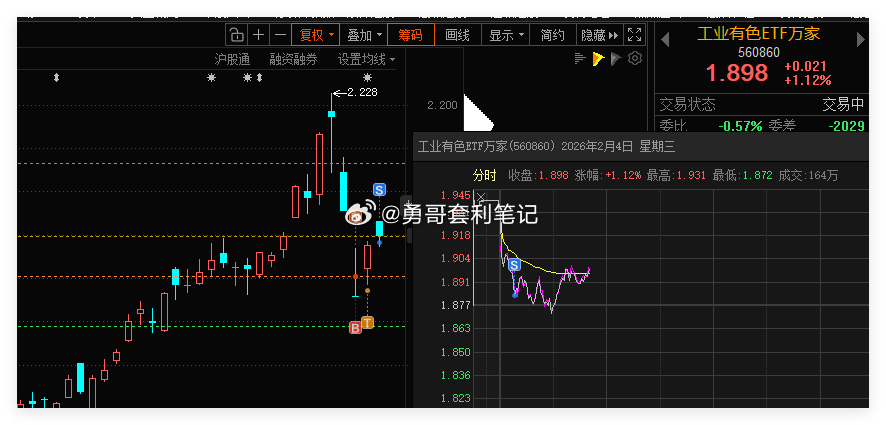
Task: Click the 1.823 axis label on intraday chart
Action: tap(455, 398)
